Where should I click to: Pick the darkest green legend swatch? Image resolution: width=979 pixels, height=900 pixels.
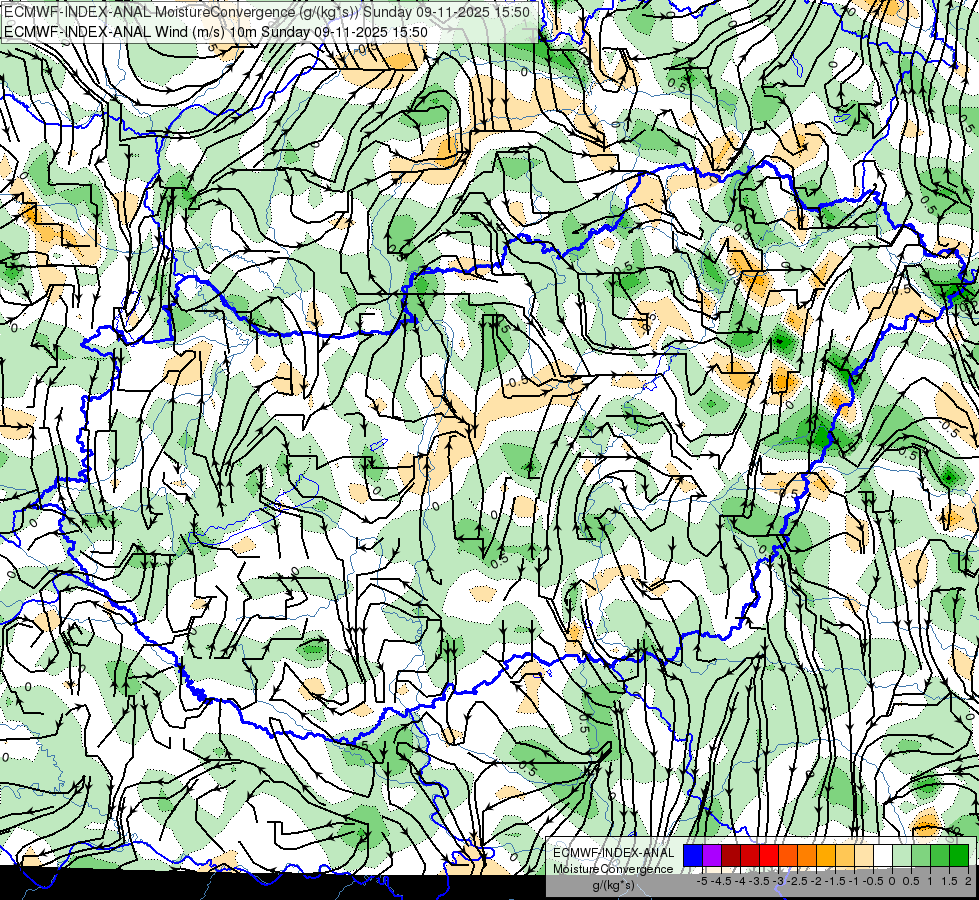(959, 856)
